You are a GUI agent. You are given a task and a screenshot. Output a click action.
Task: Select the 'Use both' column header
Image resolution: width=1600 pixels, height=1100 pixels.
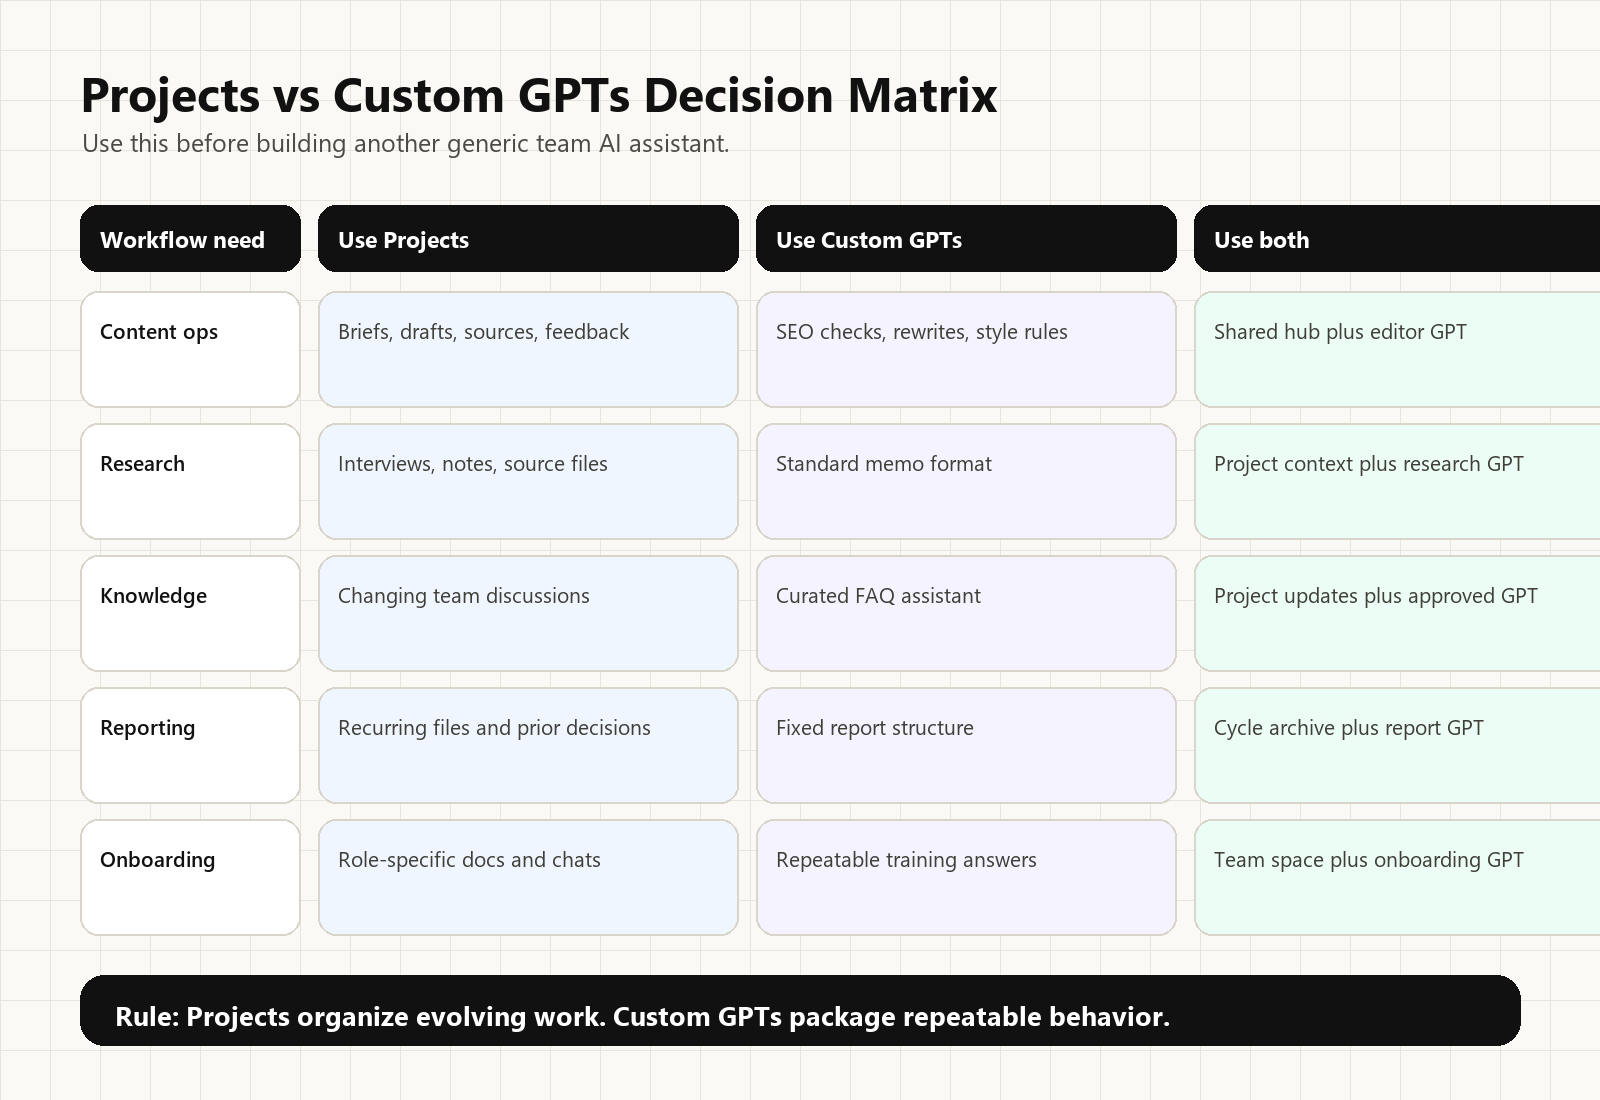(x=1397, y=238)
